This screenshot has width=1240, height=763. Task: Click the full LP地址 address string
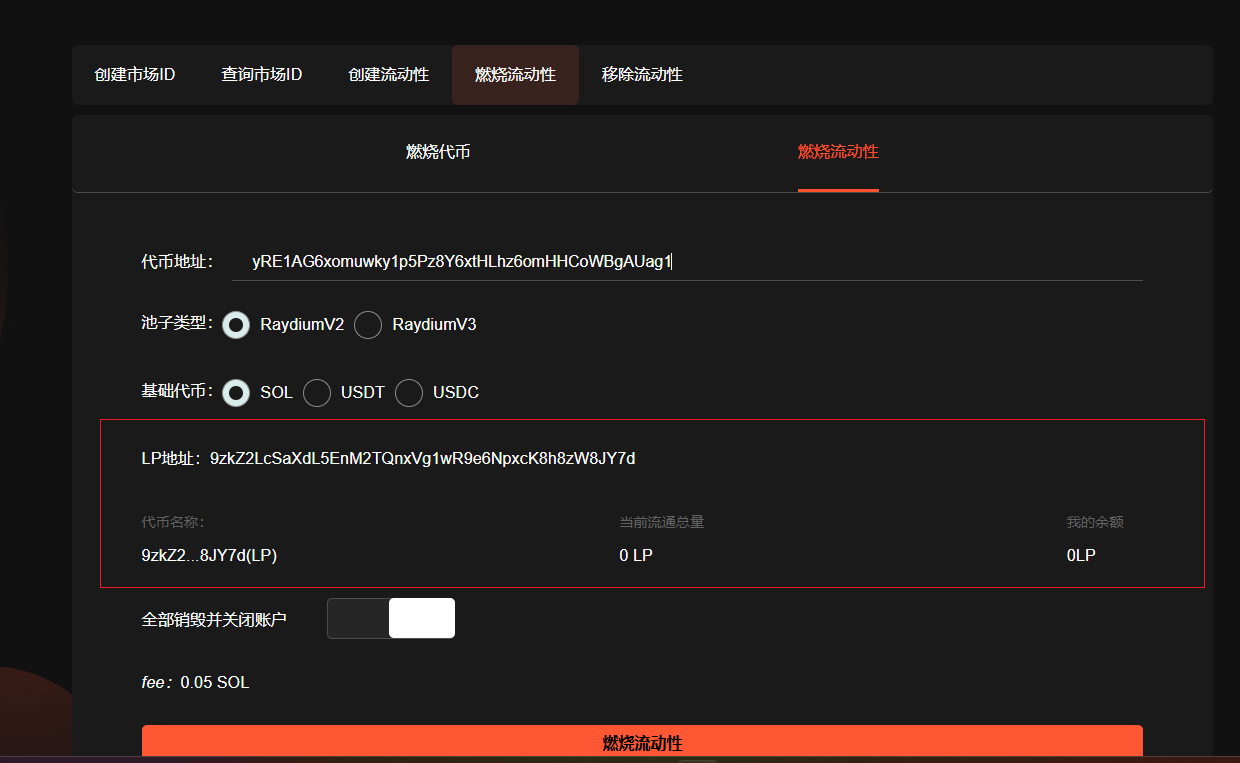[x=422, y=459]
